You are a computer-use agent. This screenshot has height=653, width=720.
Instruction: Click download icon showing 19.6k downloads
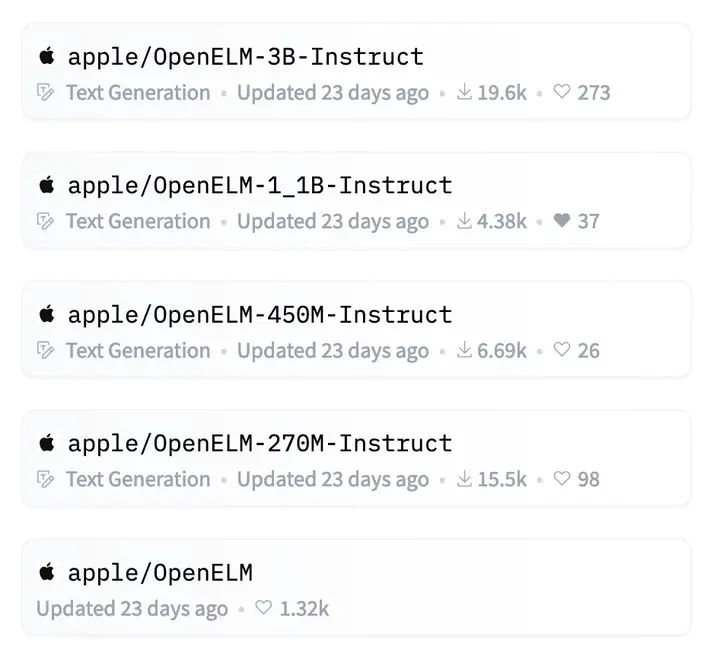coord(464,92)
